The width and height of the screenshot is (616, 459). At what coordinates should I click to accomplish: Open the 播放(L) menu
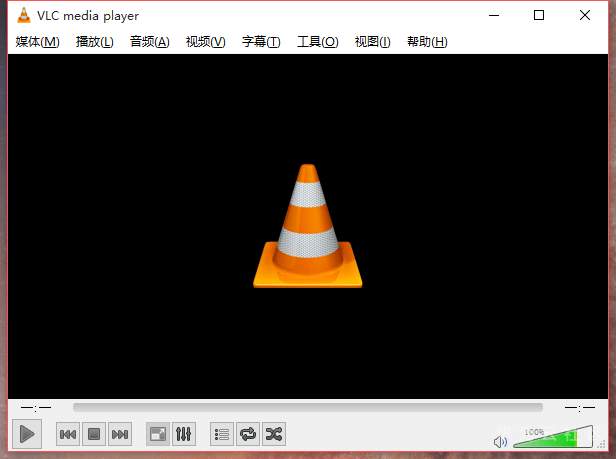pyautogui.click(x=95, y=42)
